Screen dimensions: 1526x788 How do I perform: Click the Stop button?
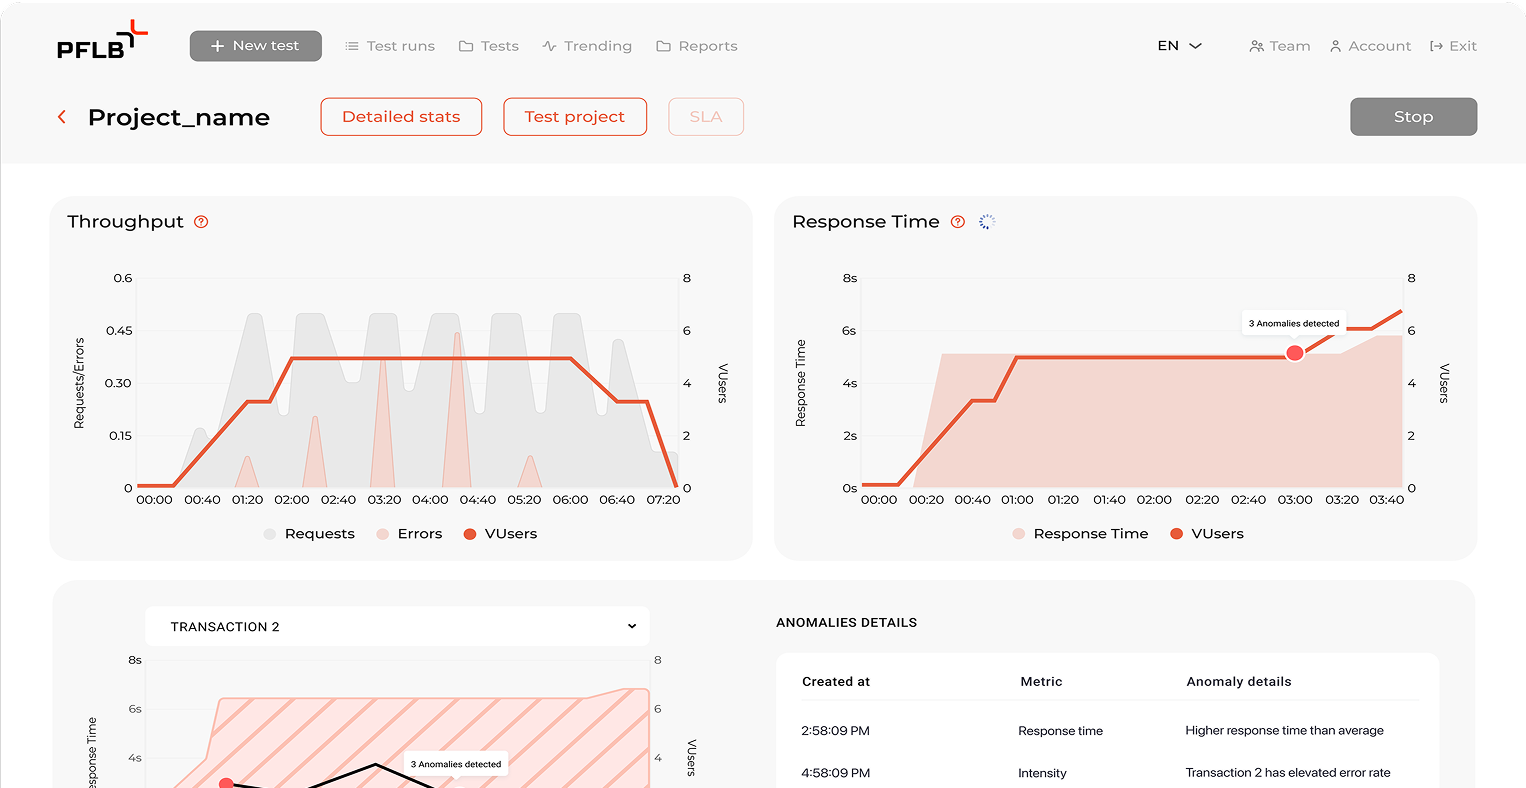coord(1413,117)
